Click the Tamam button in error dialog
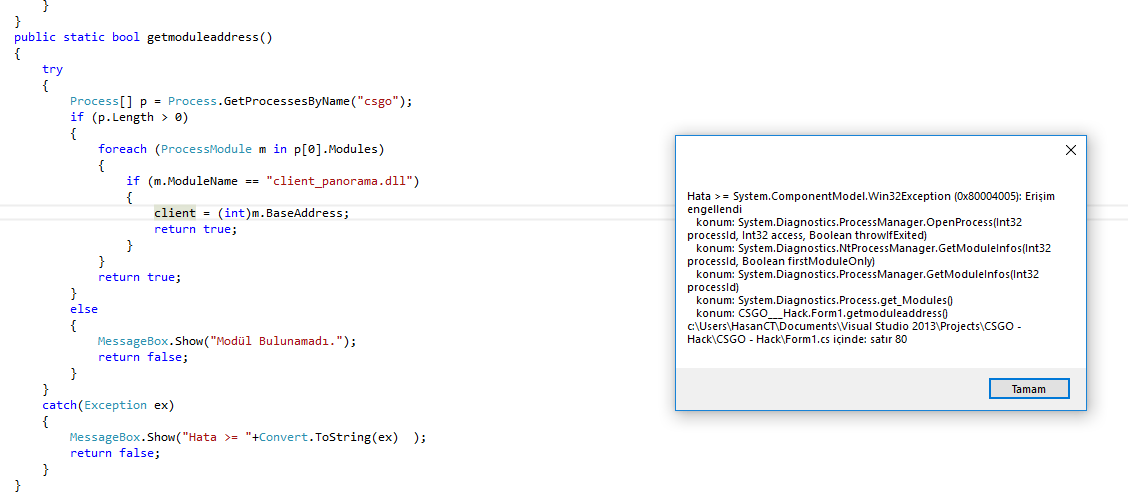 click(1029, 389)
